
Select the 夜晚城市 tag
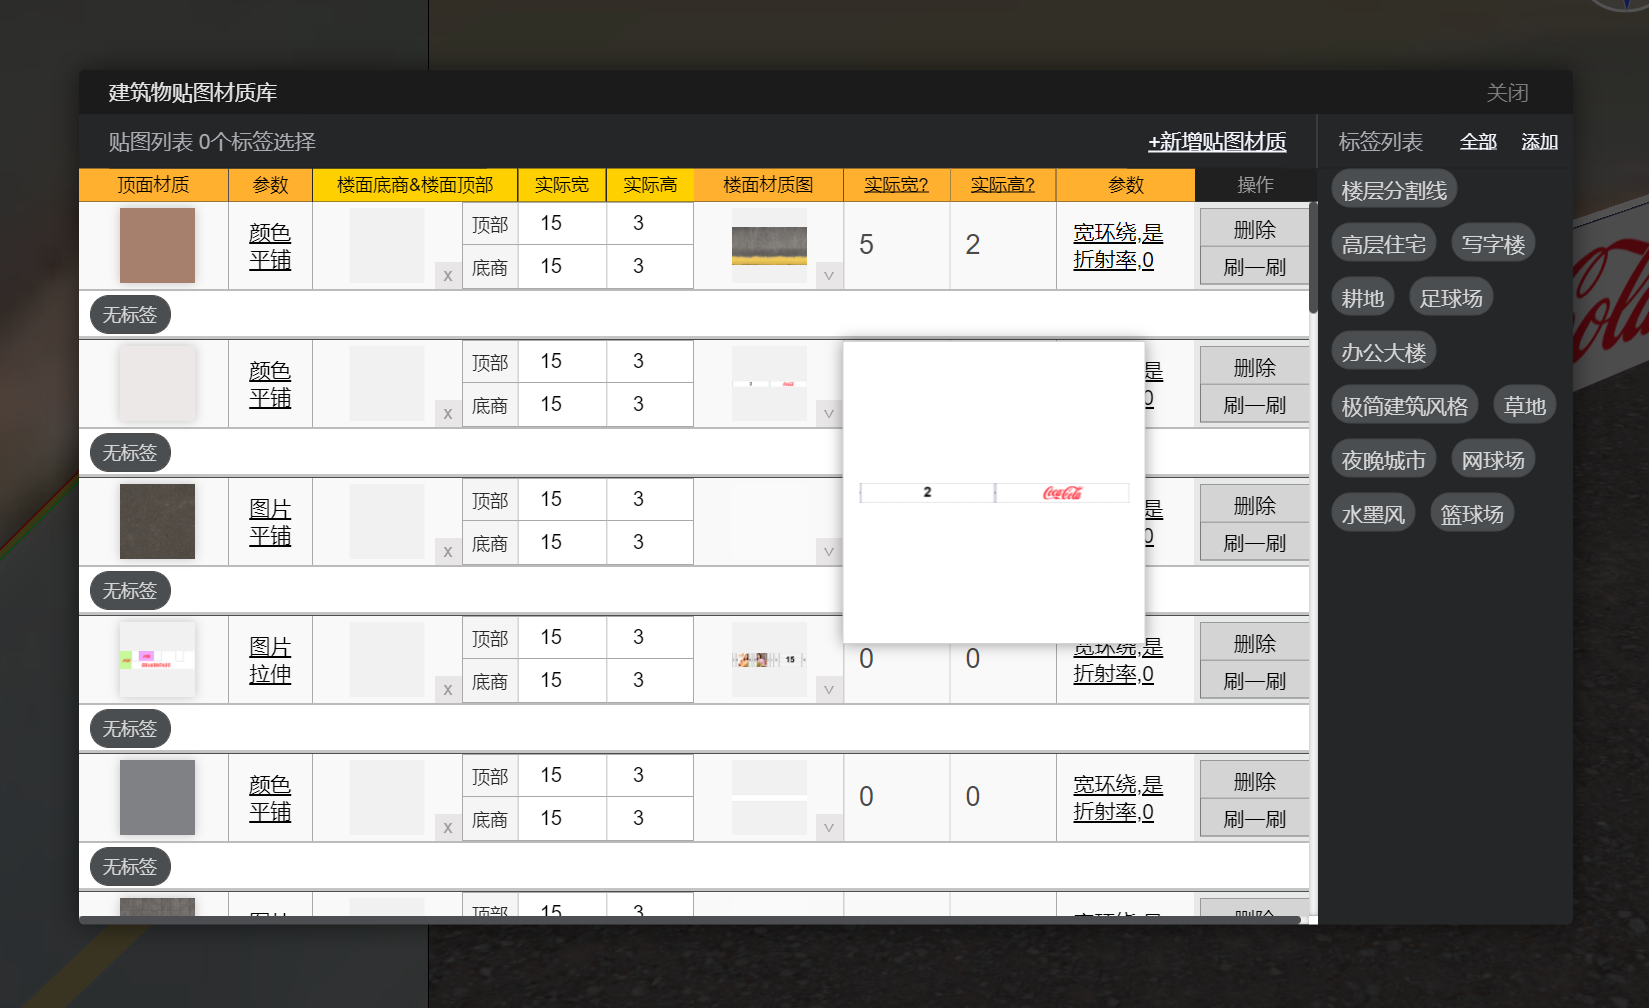pyautogui.click(x=1384, y=460)
